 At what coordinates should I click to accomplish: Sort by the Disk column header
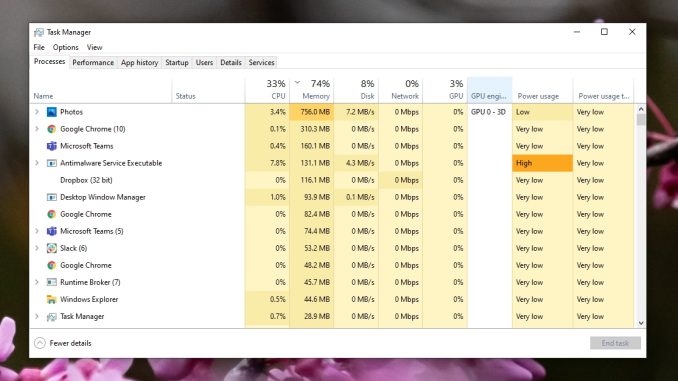click(x=356, y=90)
